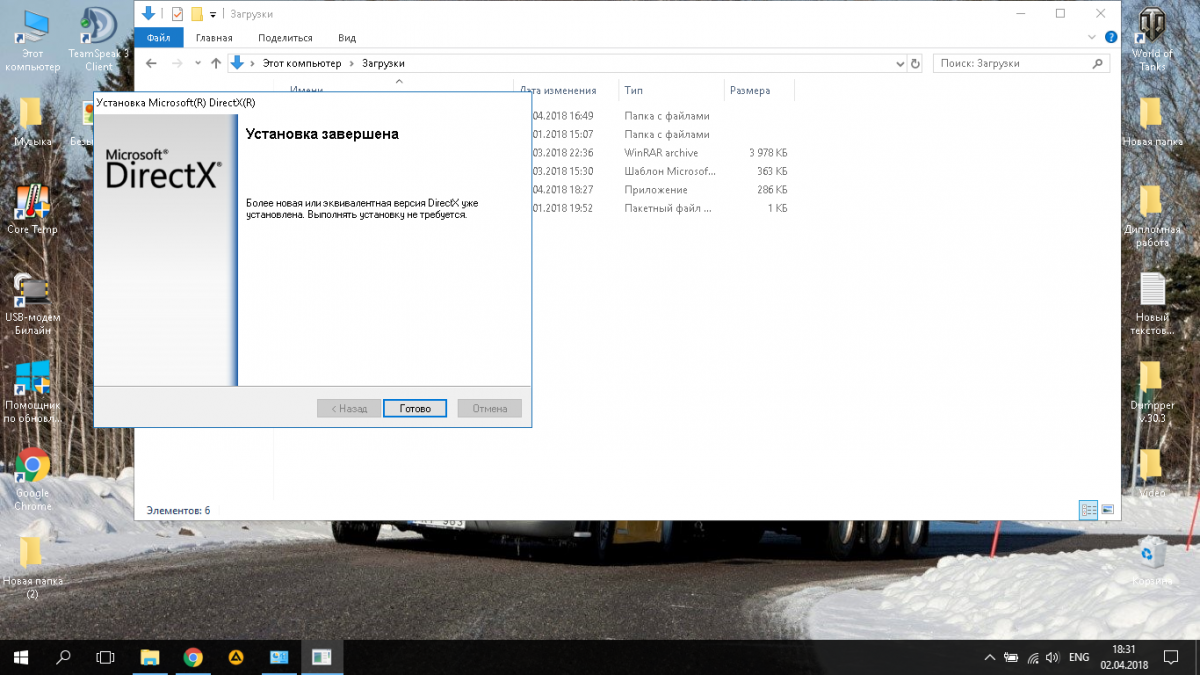Switch to large thumbnails view icon
Screen dimensions: 1200x675
(1107, 510)
